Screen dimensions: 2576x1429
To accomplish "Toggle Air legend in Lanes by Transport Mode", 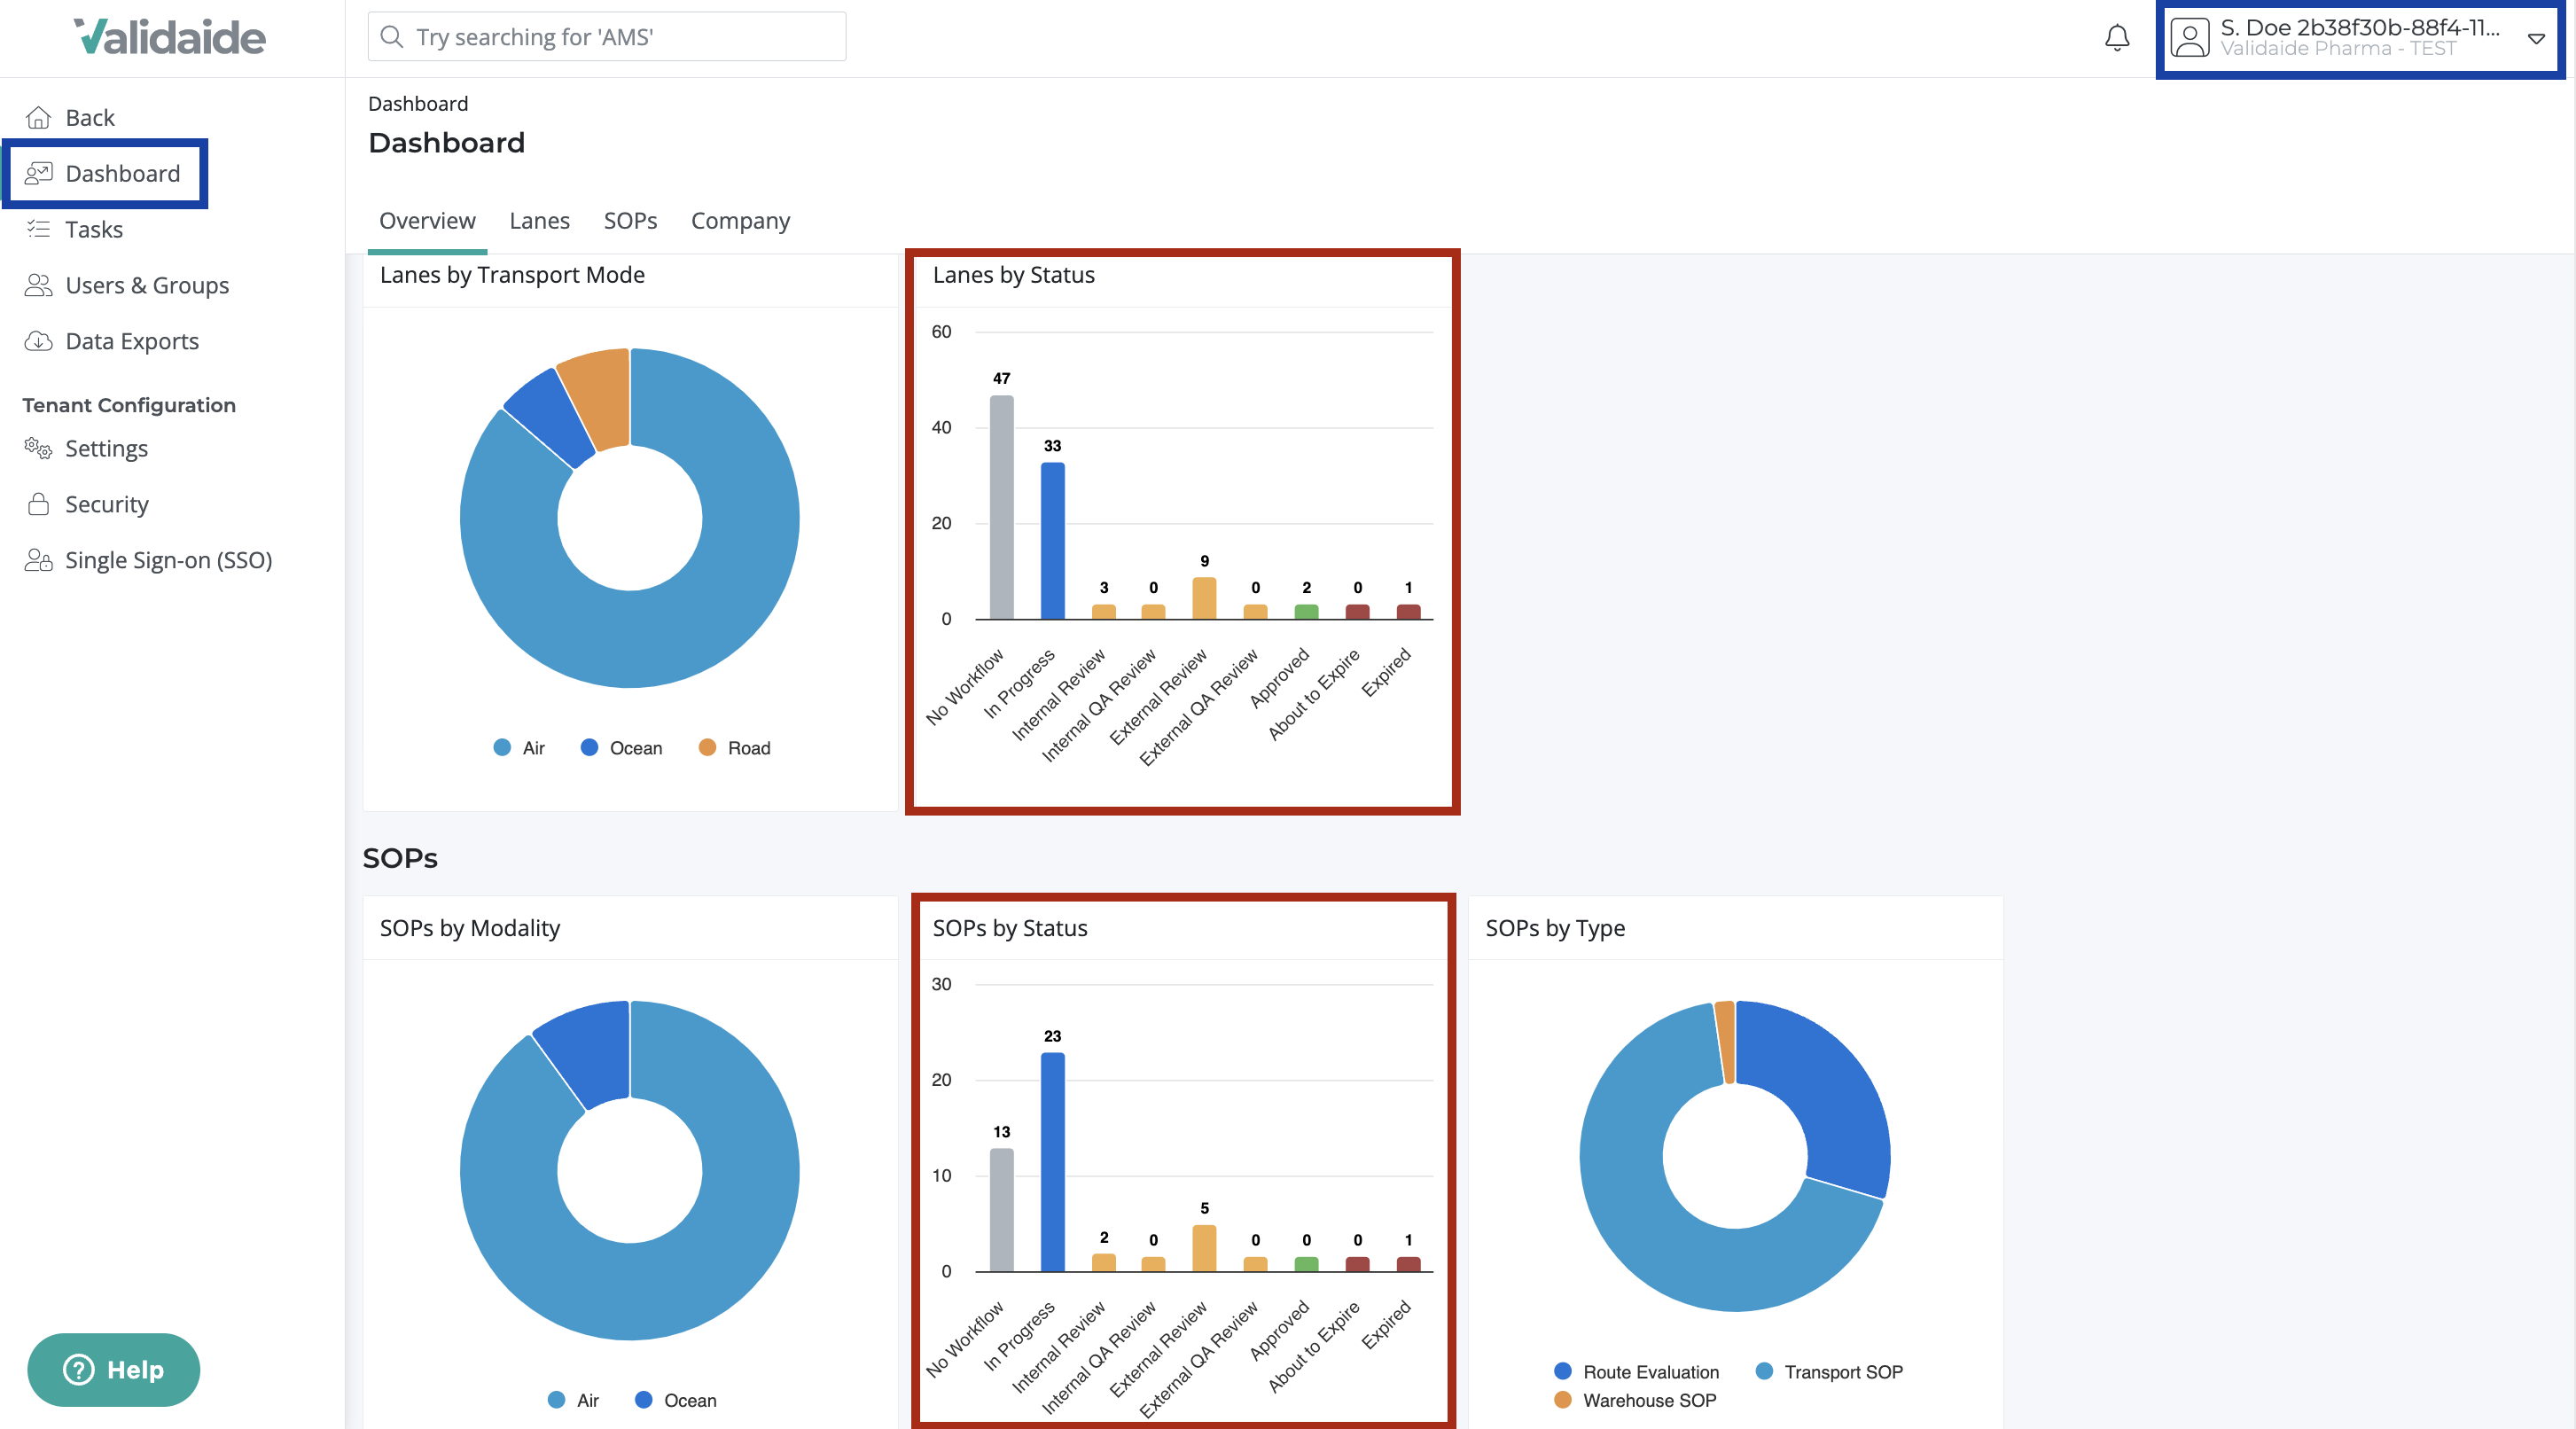I will (x=519, y=748).
